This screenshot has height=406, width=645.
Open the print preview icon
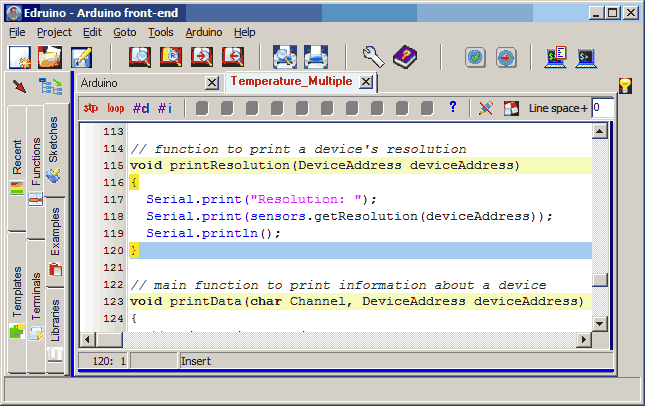285,57
